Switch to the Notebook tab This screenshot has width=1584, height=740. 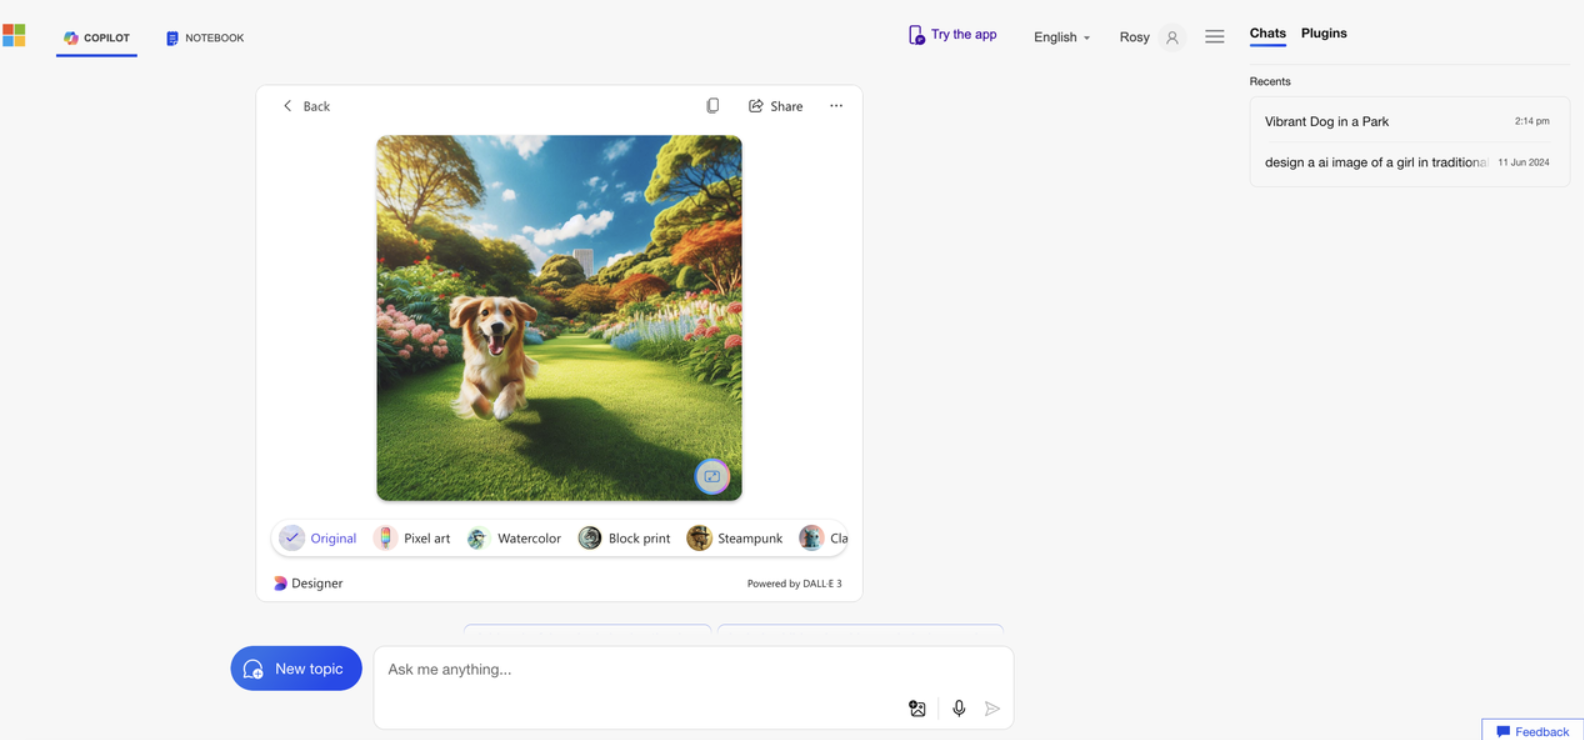point(205,38)
